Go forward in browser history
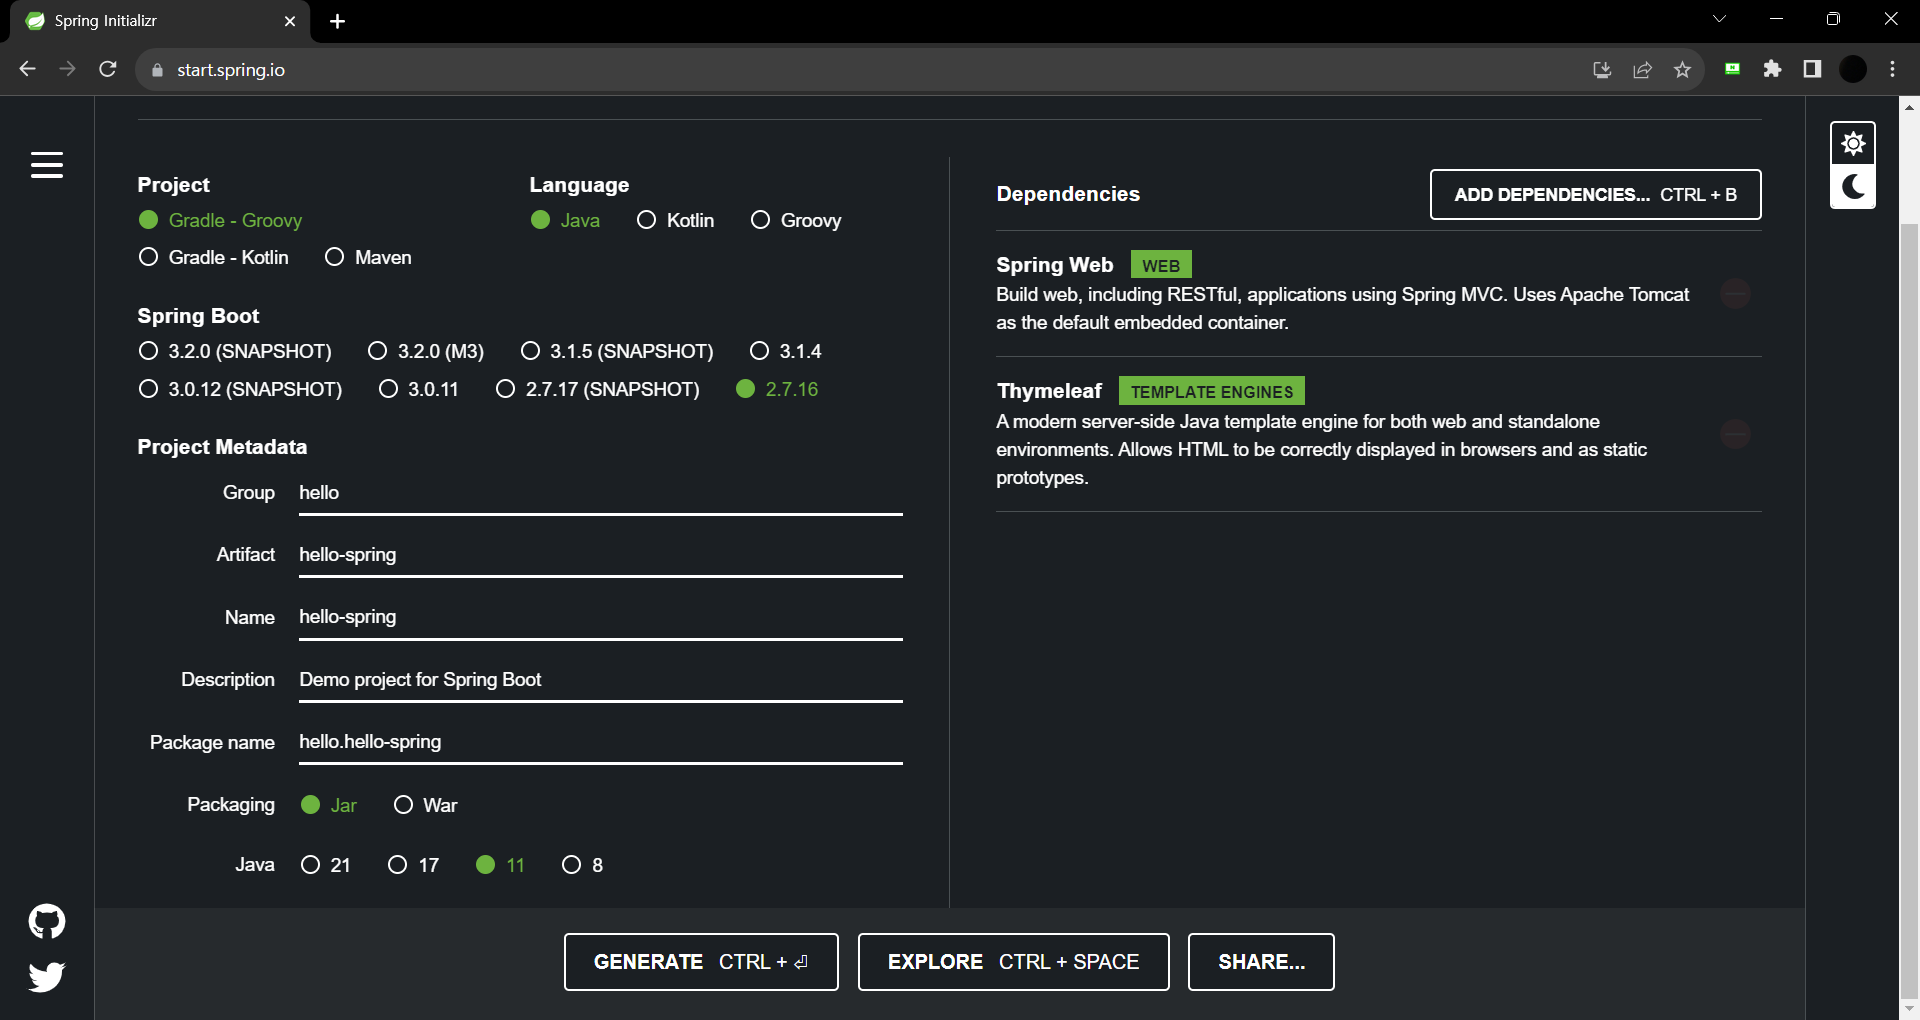Screen dimensions: 1920x1020 (x=67, y=69)
